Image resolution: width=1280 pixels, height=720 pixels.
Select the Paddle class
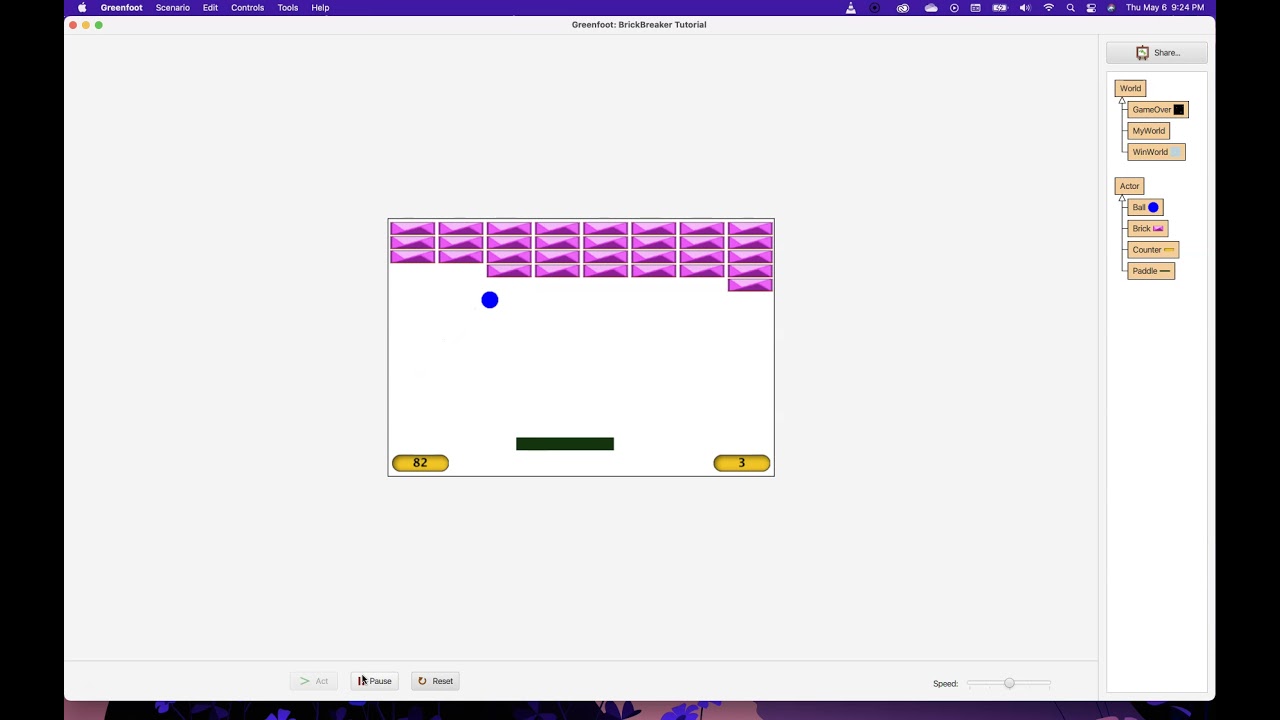click(x=1151, y=271)
